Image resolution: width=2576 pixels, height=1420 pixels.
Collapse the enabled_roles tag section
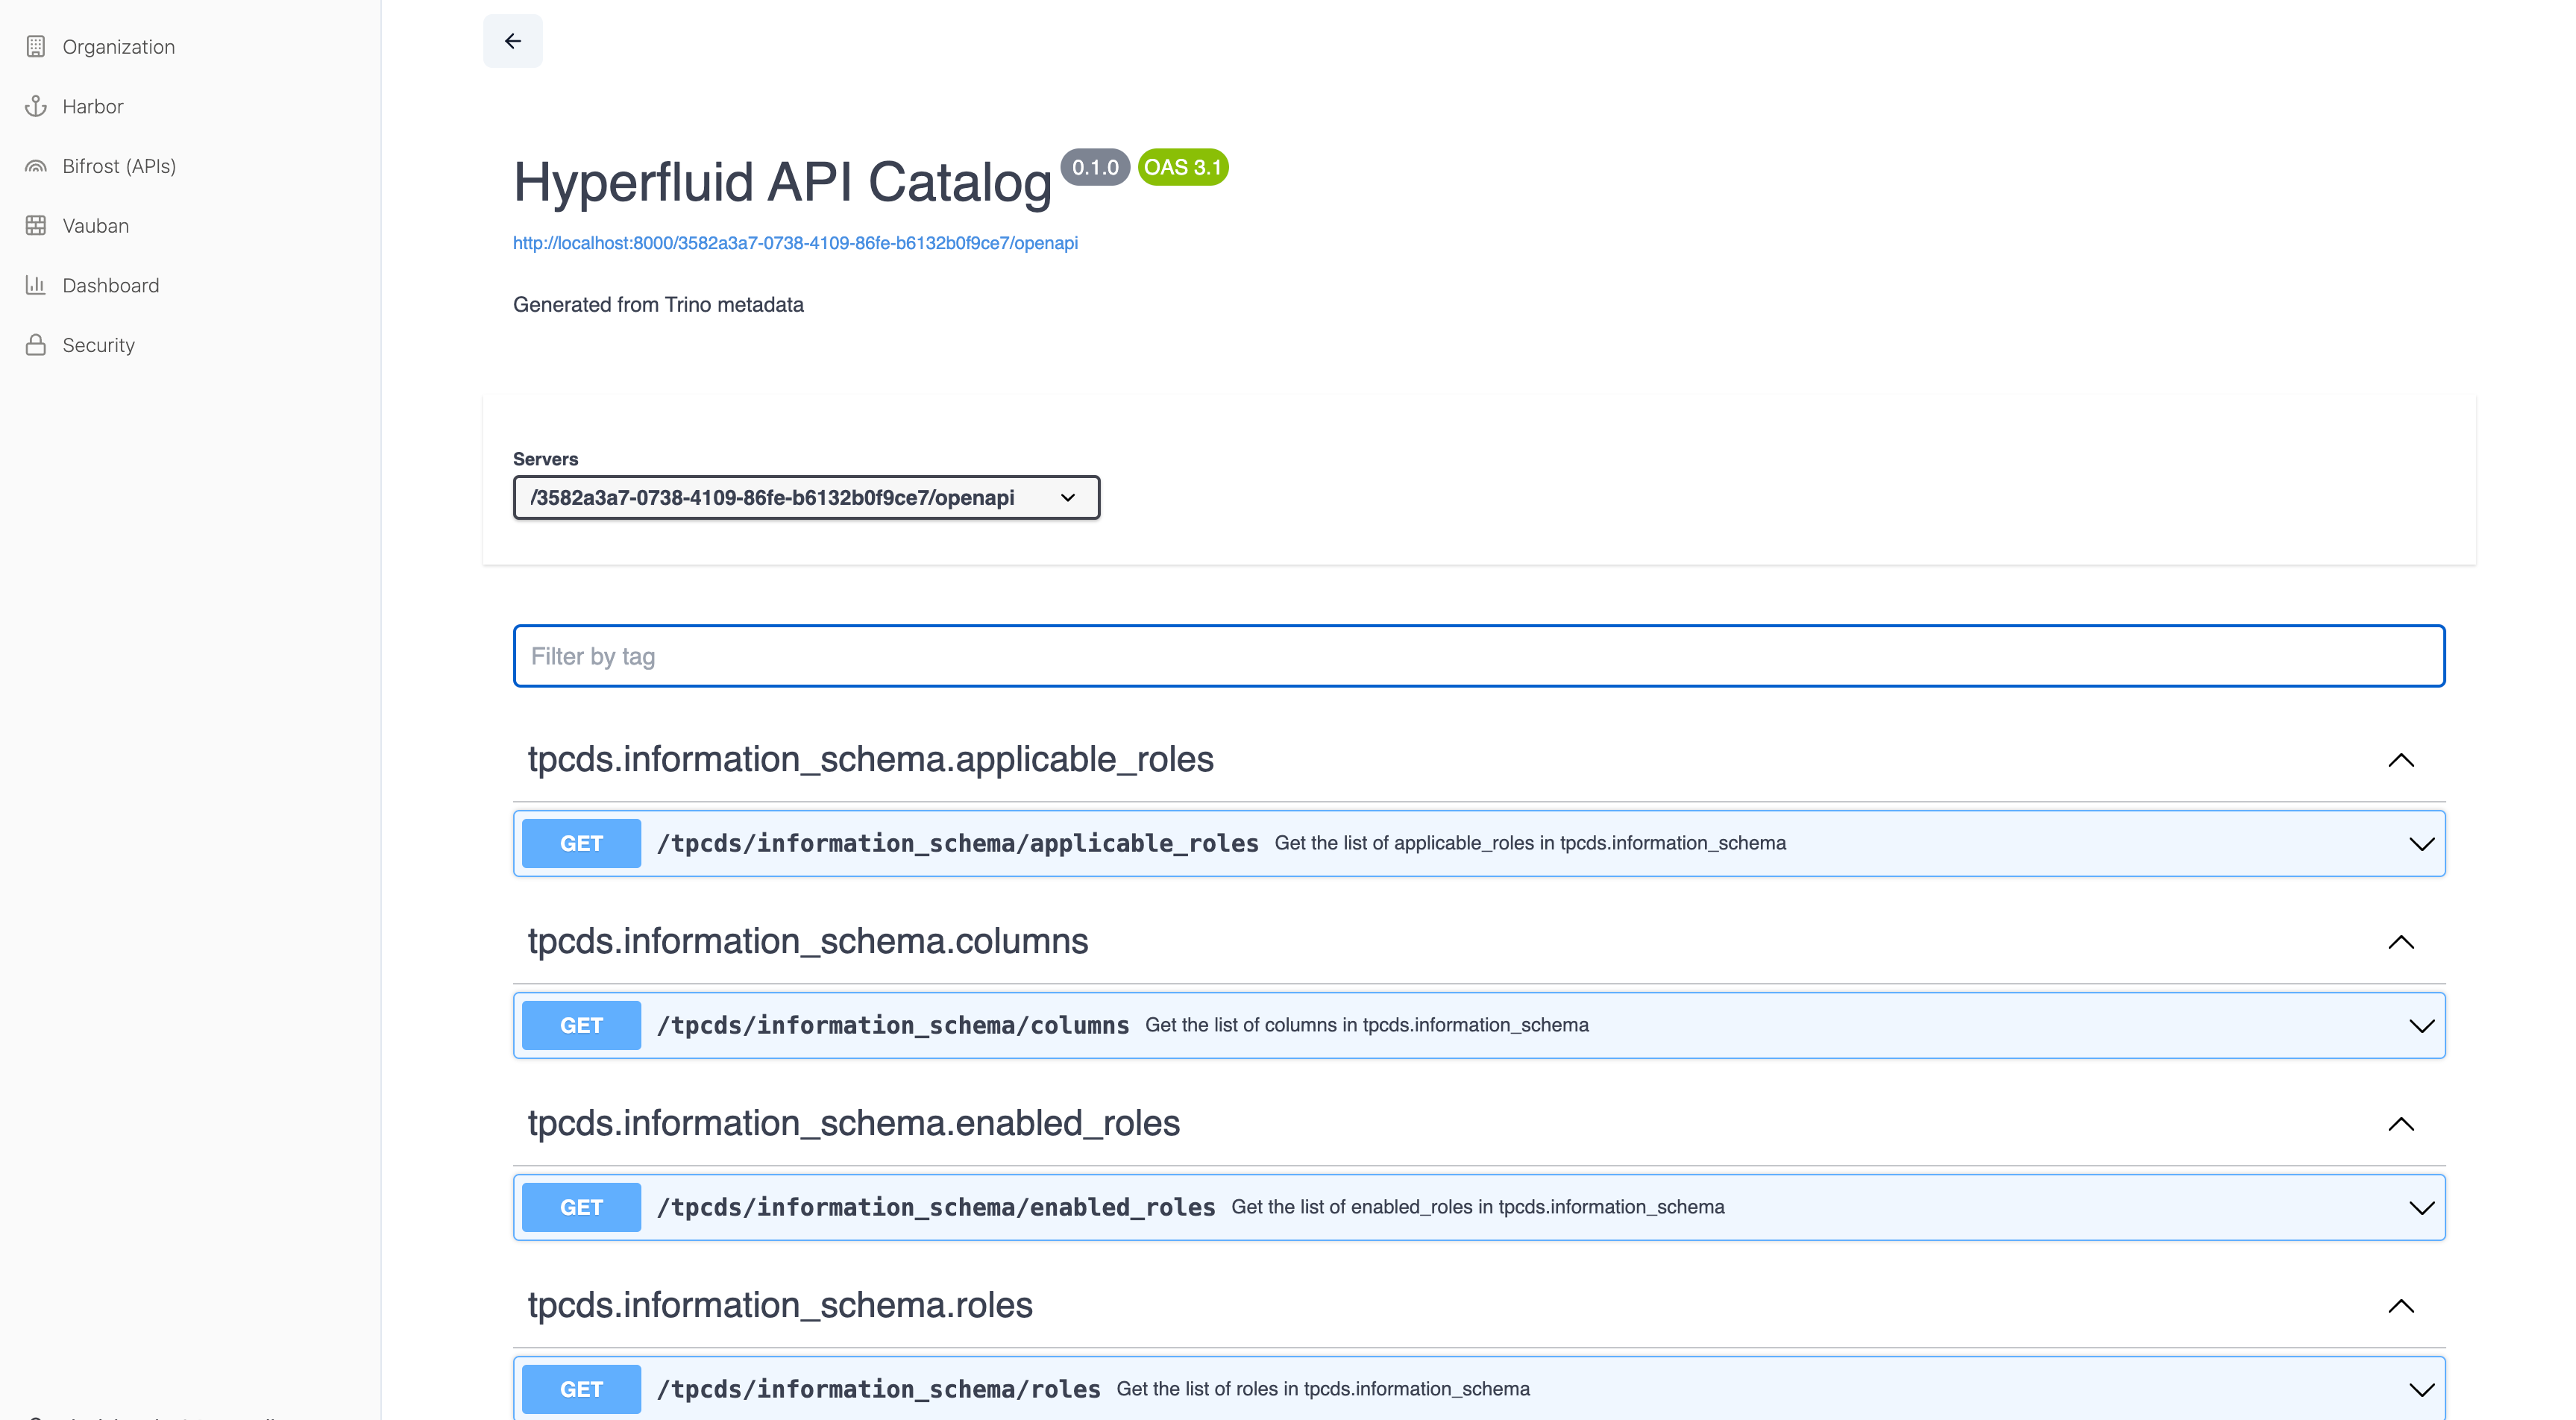pyautogui.click(x=2401, y=1124)
